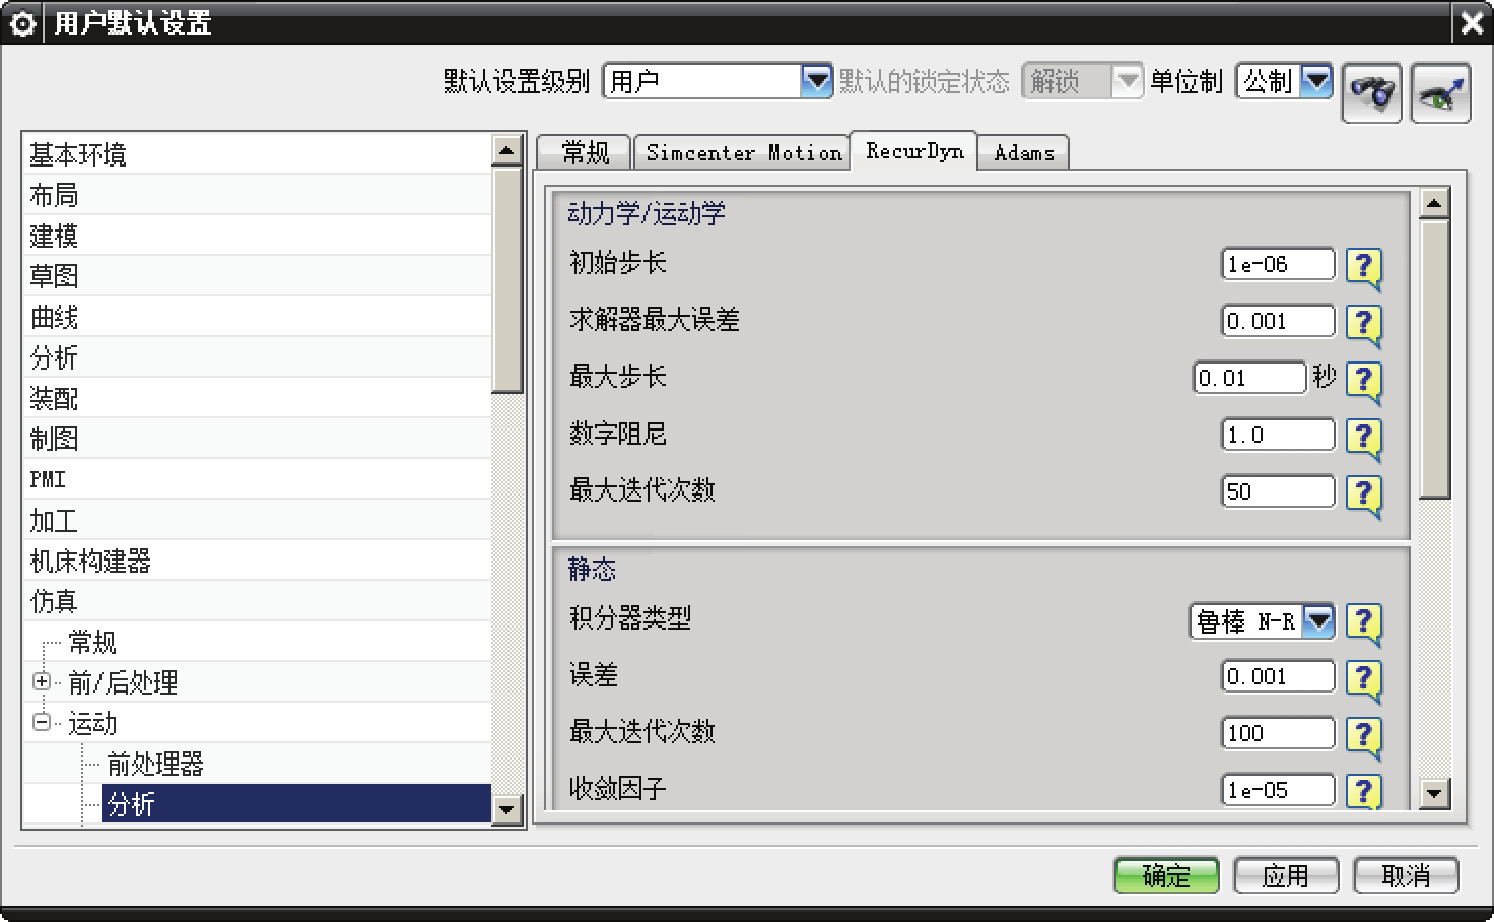Image resolution: width=1494 pixels, height=922 pixels.
Task: Click the 初始步长 input field
Action: (x=1277, y=265)
